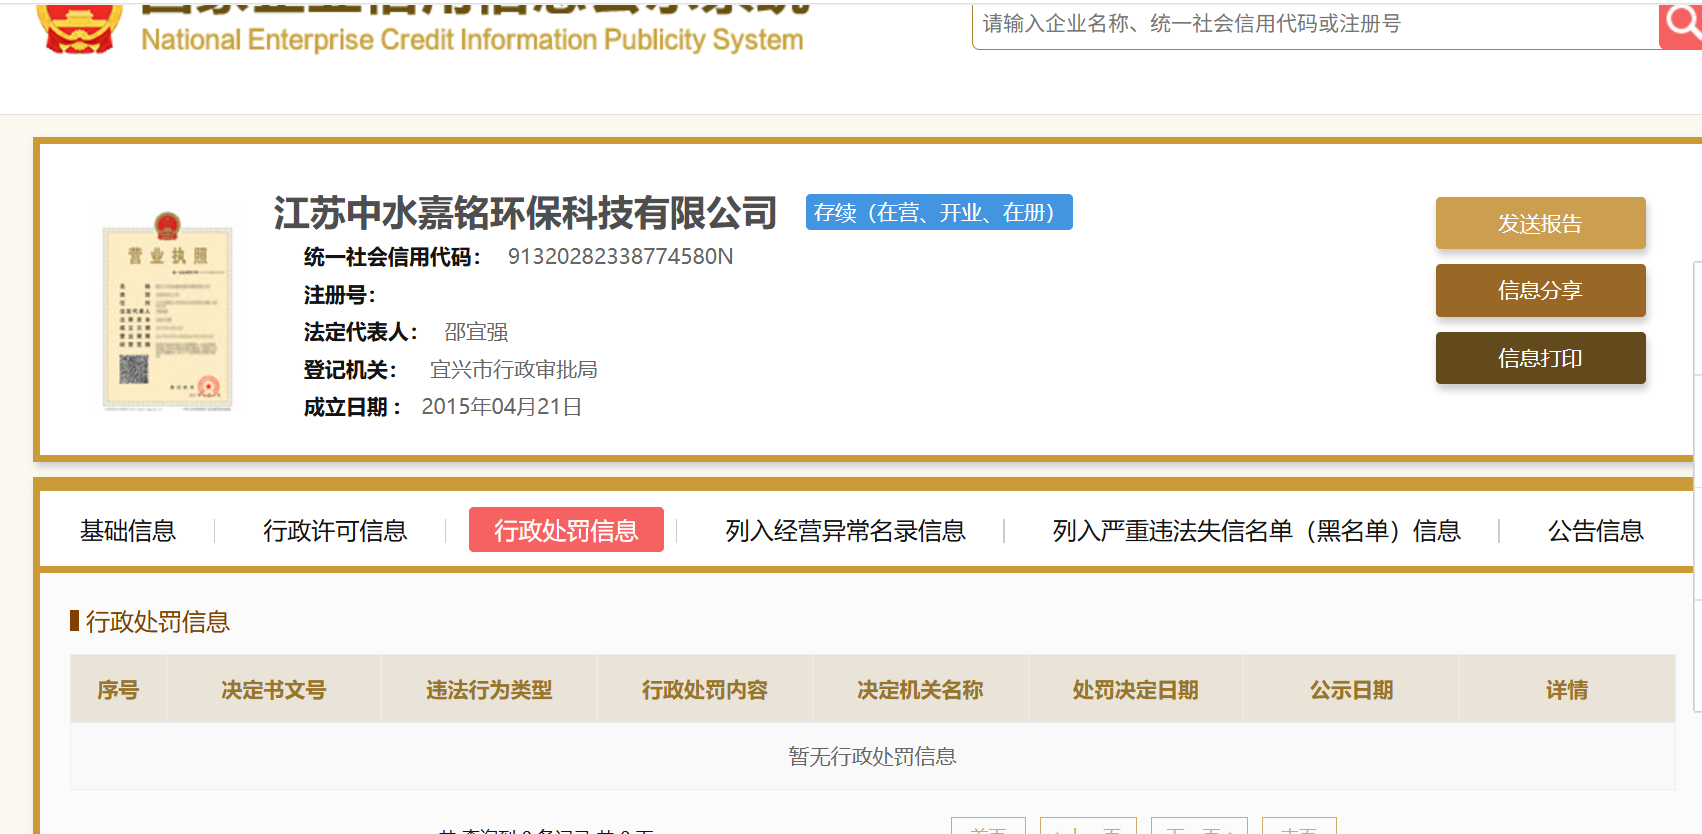Click the establishment date 2015年04月21日
Image resolution: width=1702 pixels, height=834 pixels.
(502, 407)
